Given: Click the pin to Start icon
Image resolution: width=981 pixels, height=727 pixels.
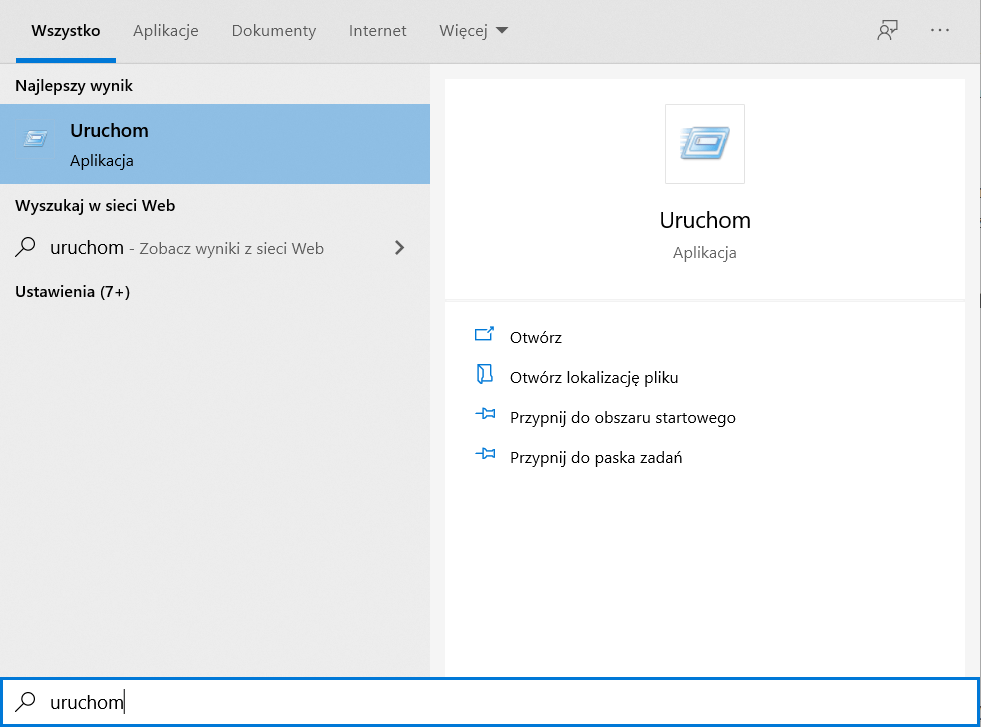Looking at the screenshot, I should [485, 414].
